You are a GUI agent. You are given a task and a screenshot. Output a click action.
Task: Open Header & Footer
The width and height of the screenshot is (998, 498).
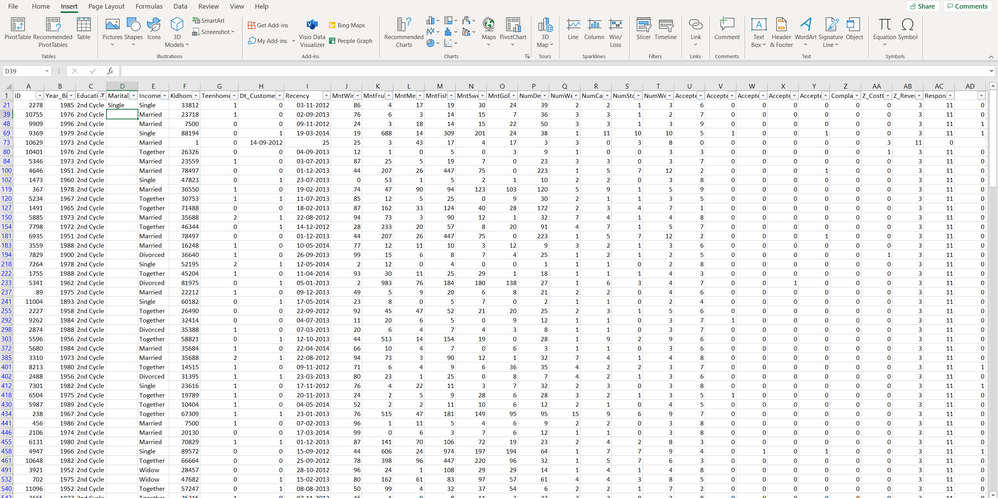pos(781,33)
